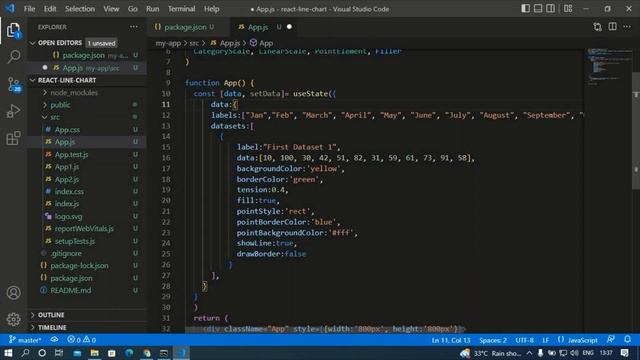Click the synchronize changes cloud icon
The height and width of the screenshot is (360, 640).
[54, 340]
